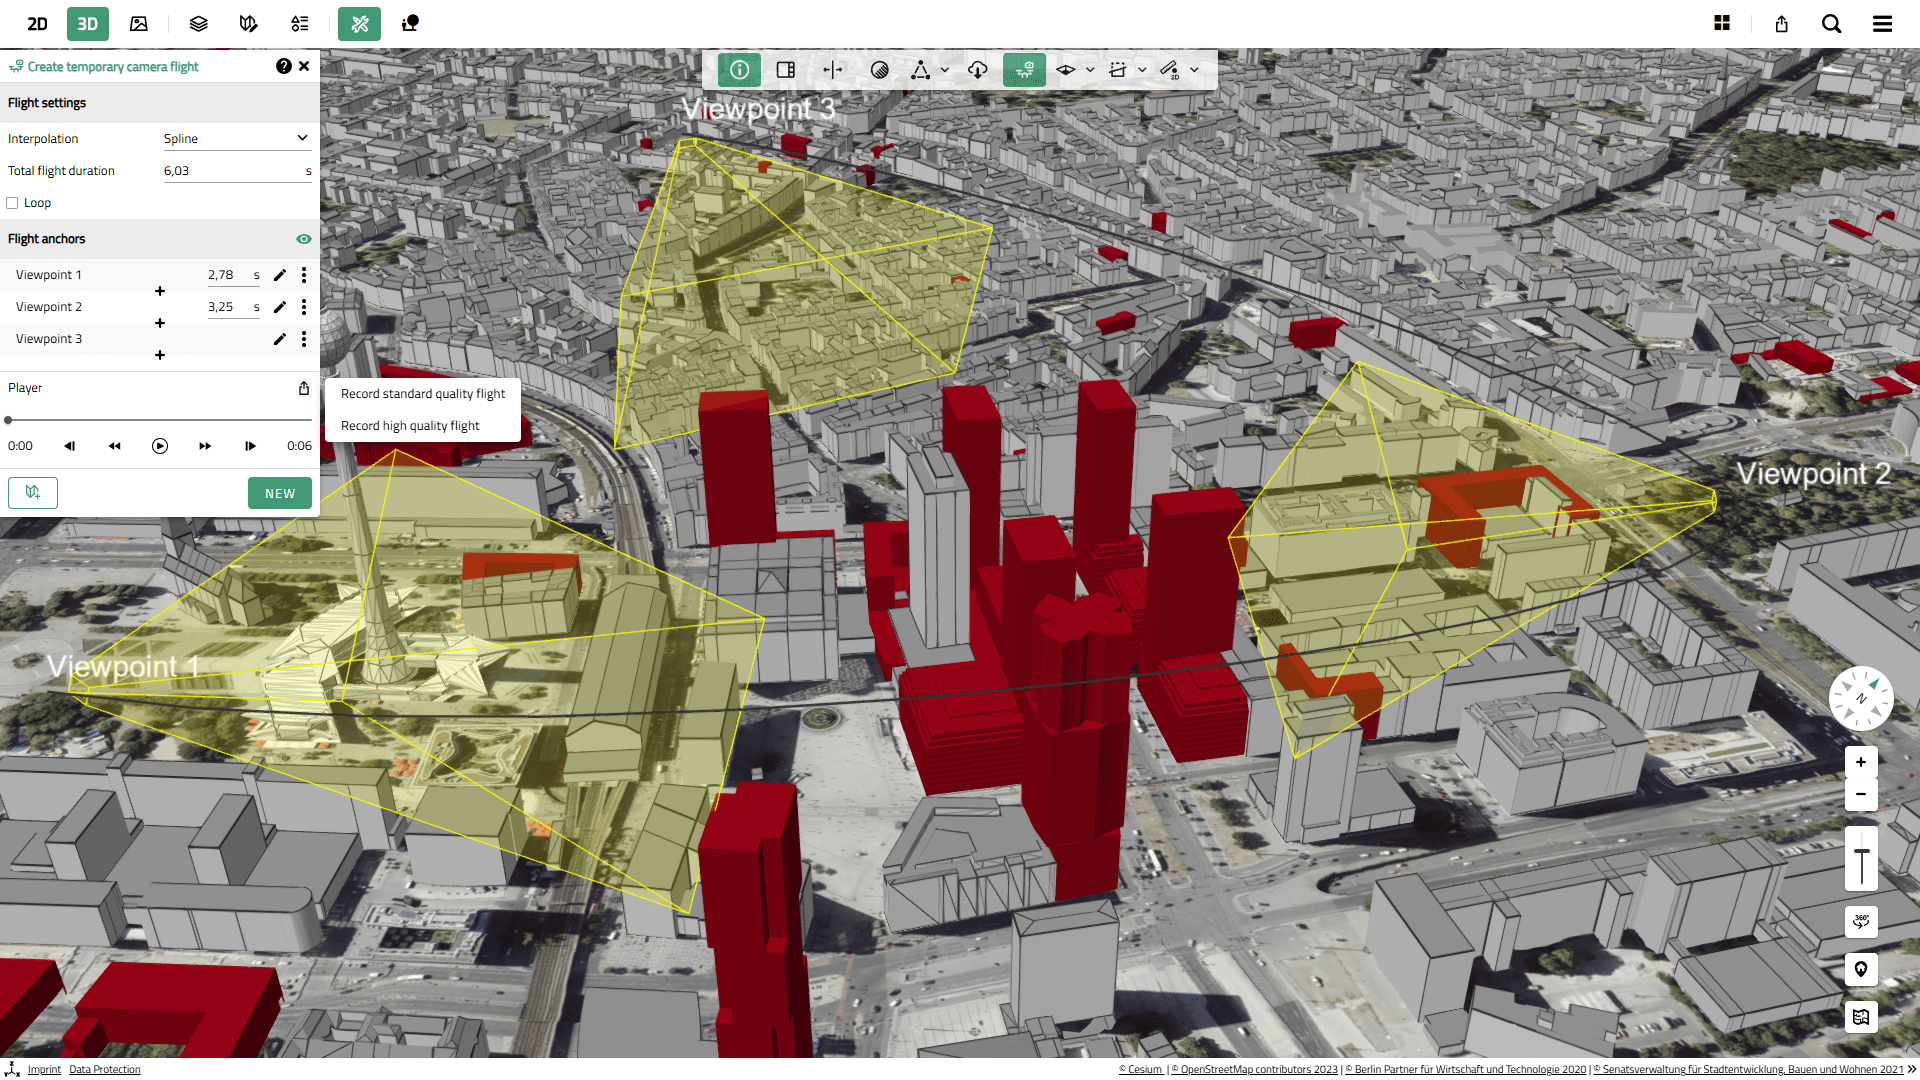The height and width of the screenshot is (1080, 1920).
Task: Select the 2D height profile ruler tool
Action: (1170, 70)
